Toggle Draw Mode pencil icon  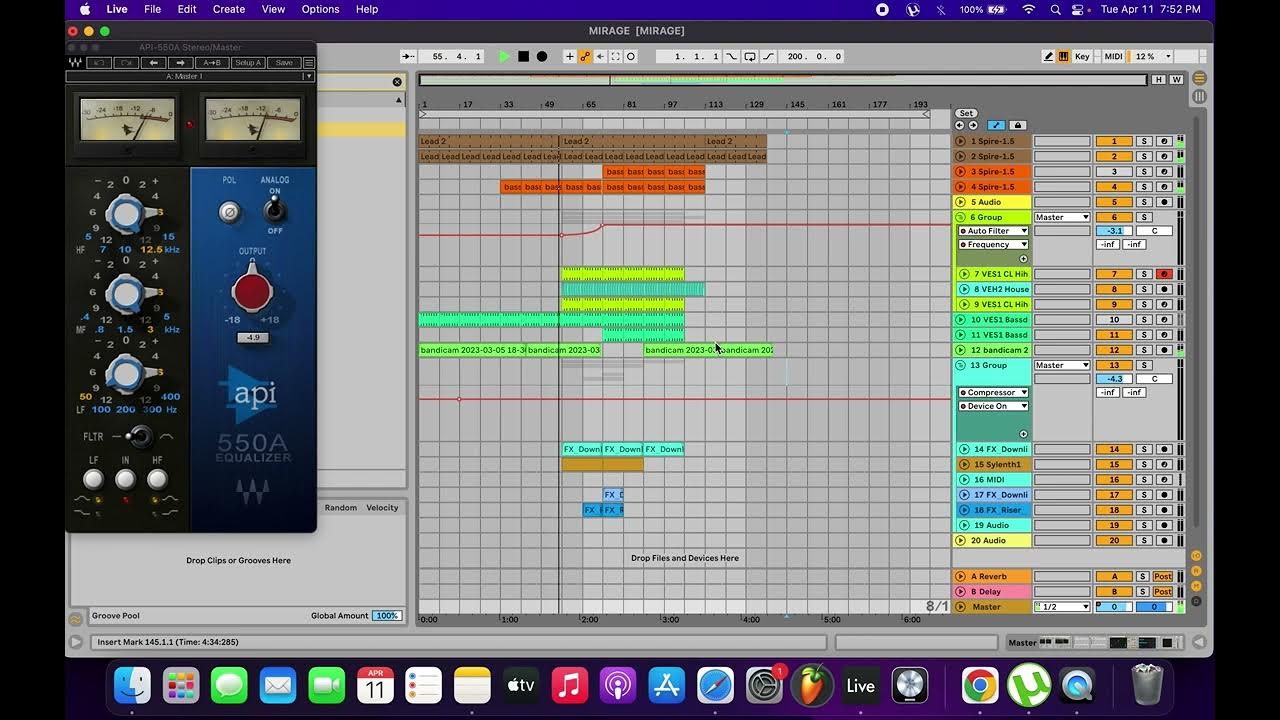(1048, 57)
